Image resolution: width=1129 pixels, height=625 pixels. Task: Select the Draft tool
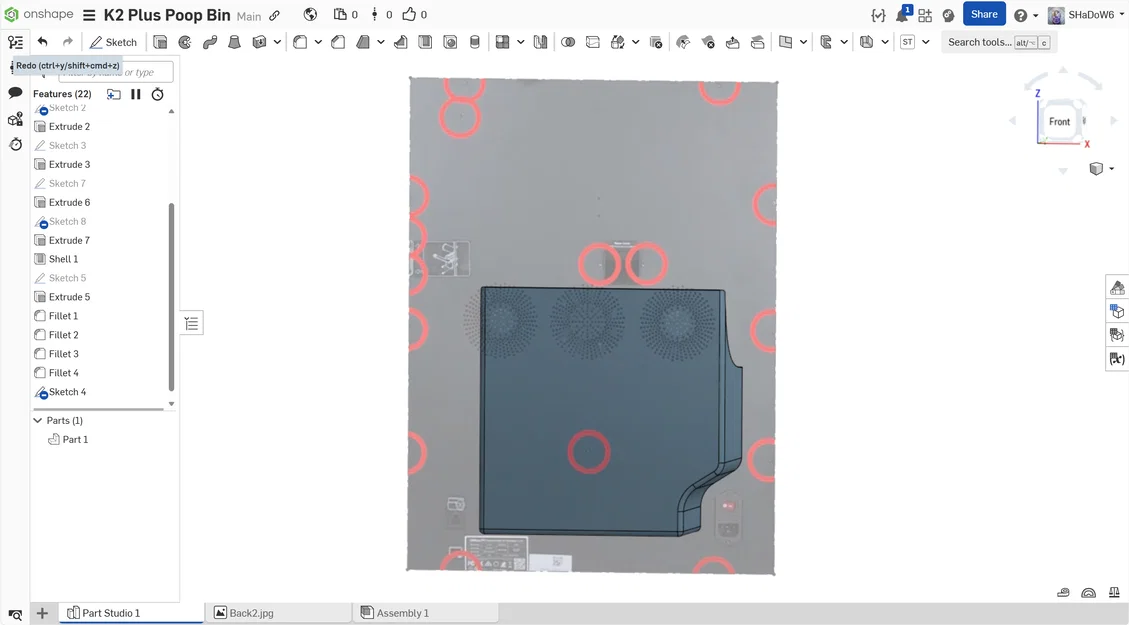tap(363, 42)
